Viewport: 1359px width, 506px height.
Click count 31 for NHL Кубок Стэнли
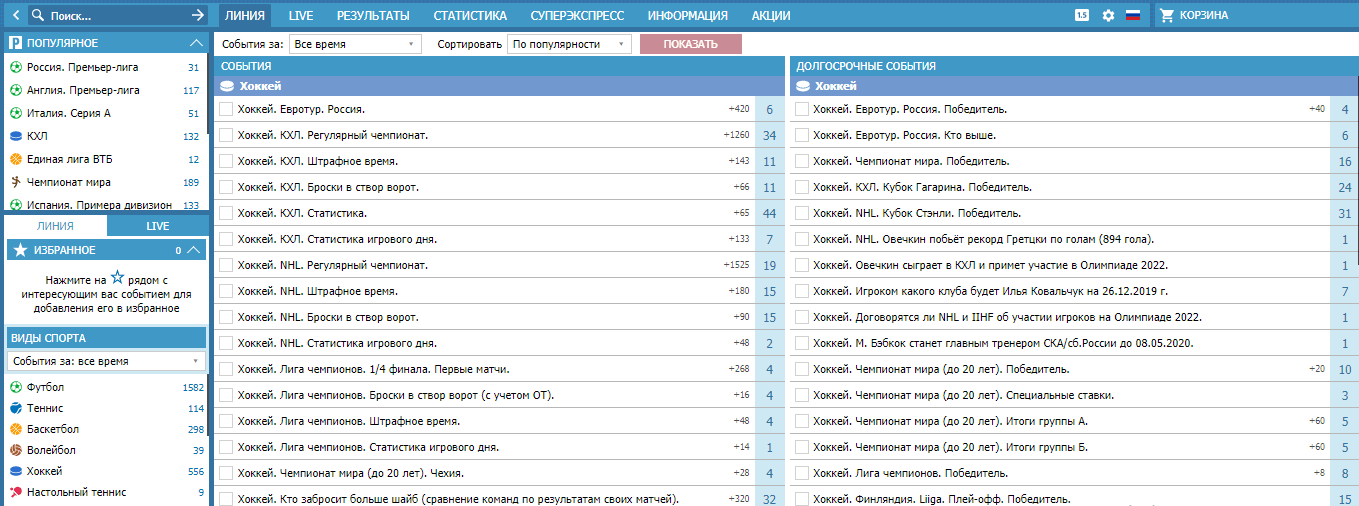(1344, 213)
